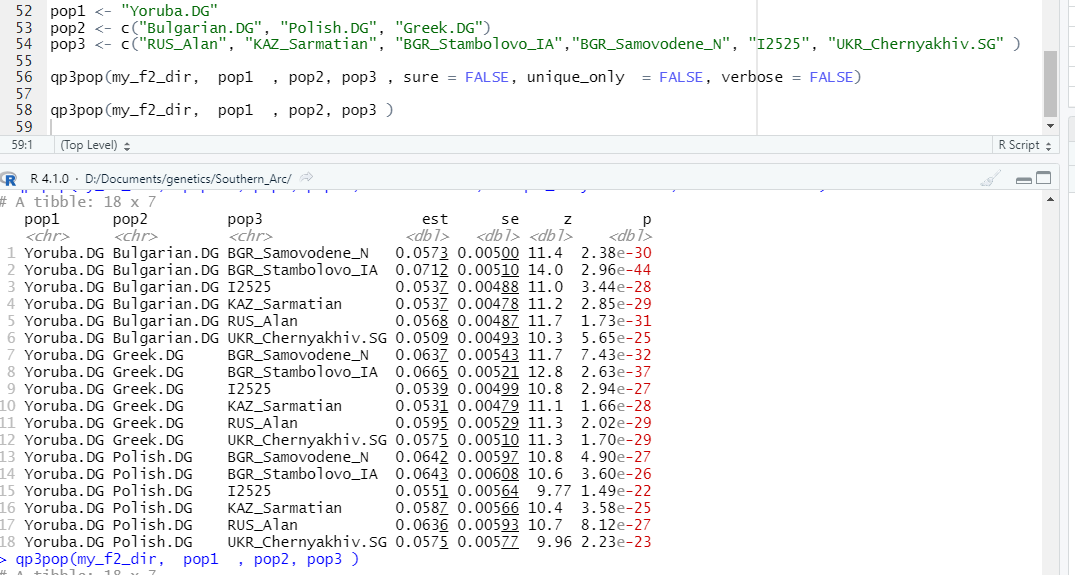Click the "KAZ_Sarmatian" string on line 54
The height and width of the screenshot is (575, 1075).
point(323,43)
